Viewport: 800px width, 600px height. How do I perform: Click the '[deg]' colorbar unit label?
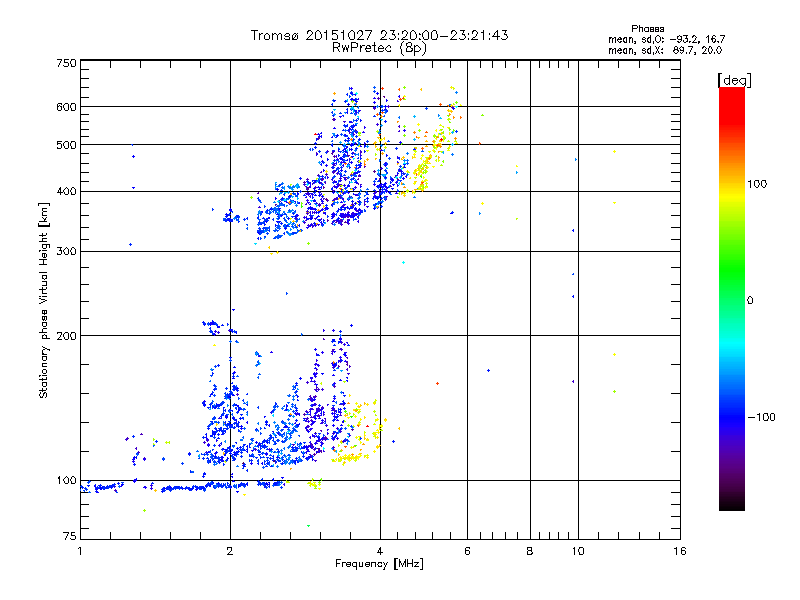coord(734,80)
